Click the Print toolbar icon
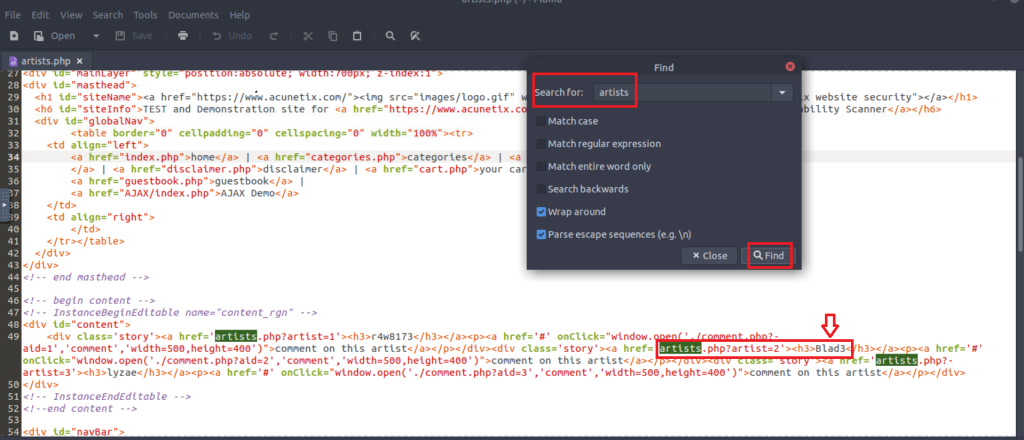1024x440 pixels. (x=183, y=36)
